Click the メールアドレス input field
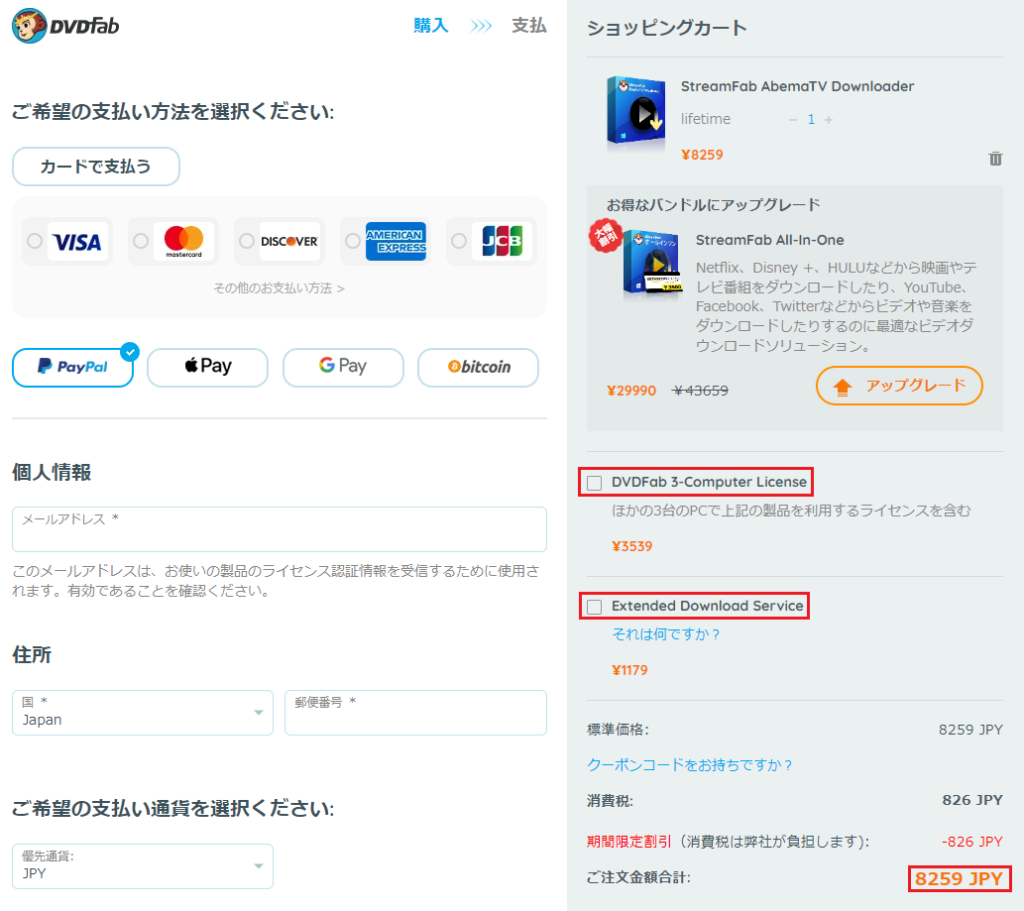Screen dimensions: 1024x911 [280, 529]
